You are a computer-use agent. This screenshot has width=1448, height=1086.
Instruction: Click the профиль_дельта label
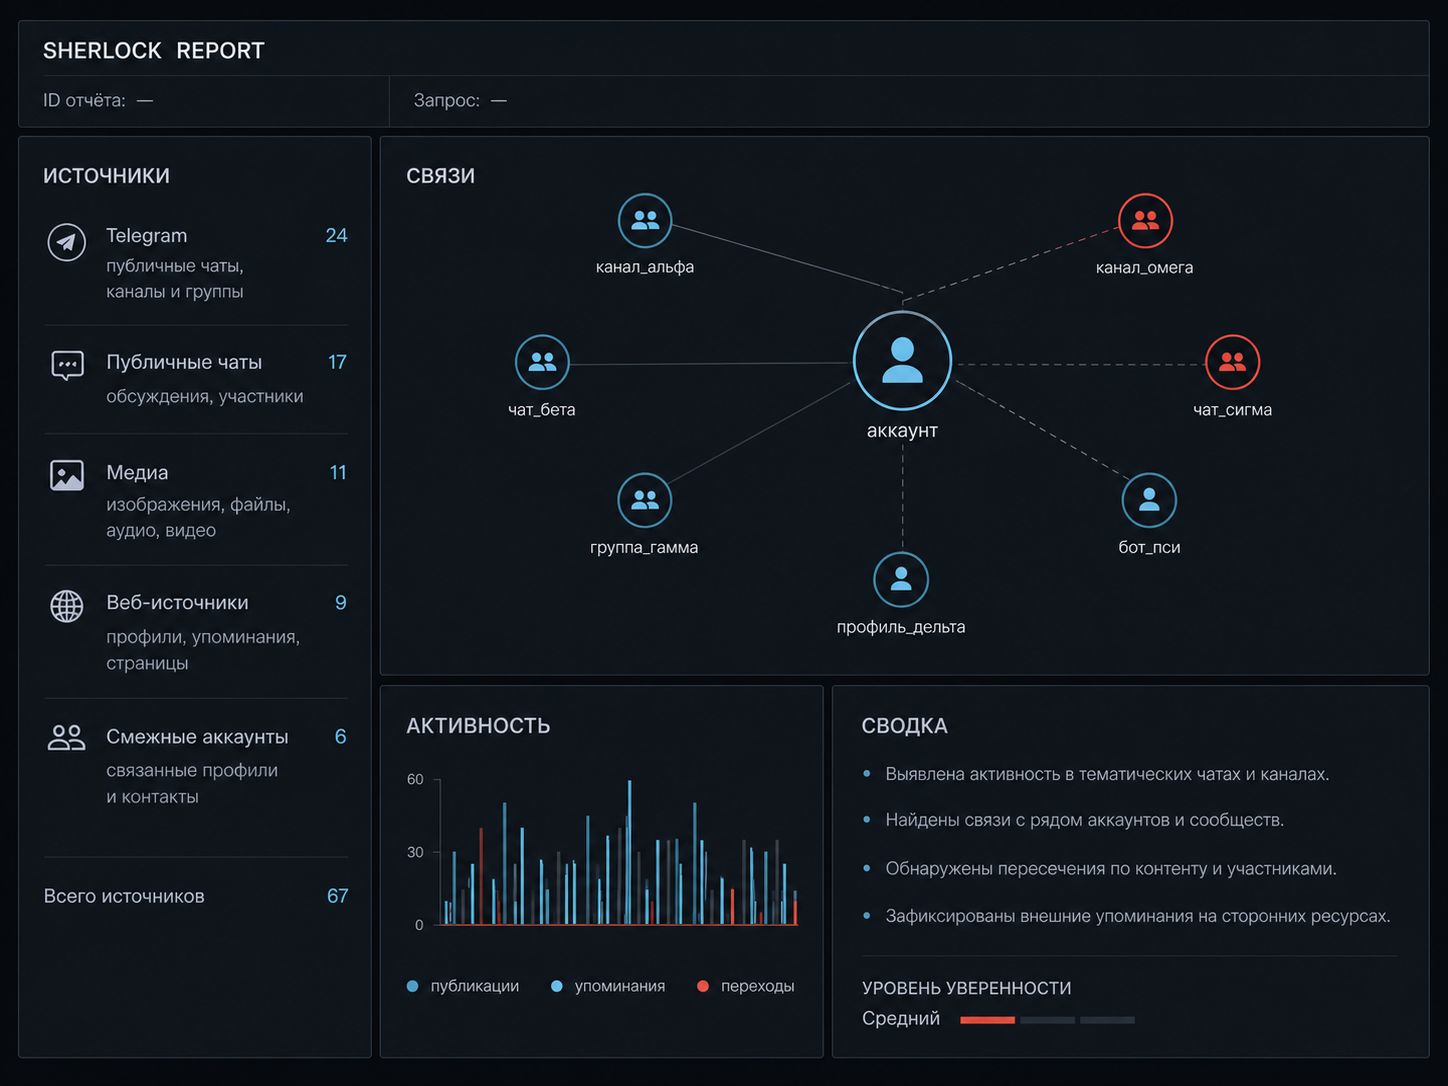pyautogui.click(x=901, y=627)
